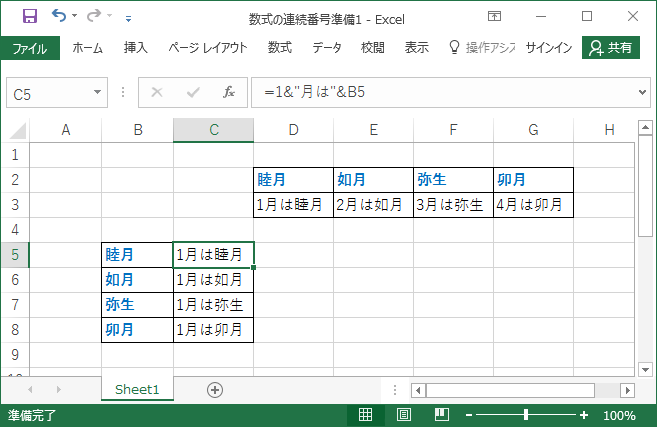The width and height of the screenshot is (657, 427).
Task: Click the lightbulb 操作アシスト search box
Action: [x=482, y=48]
